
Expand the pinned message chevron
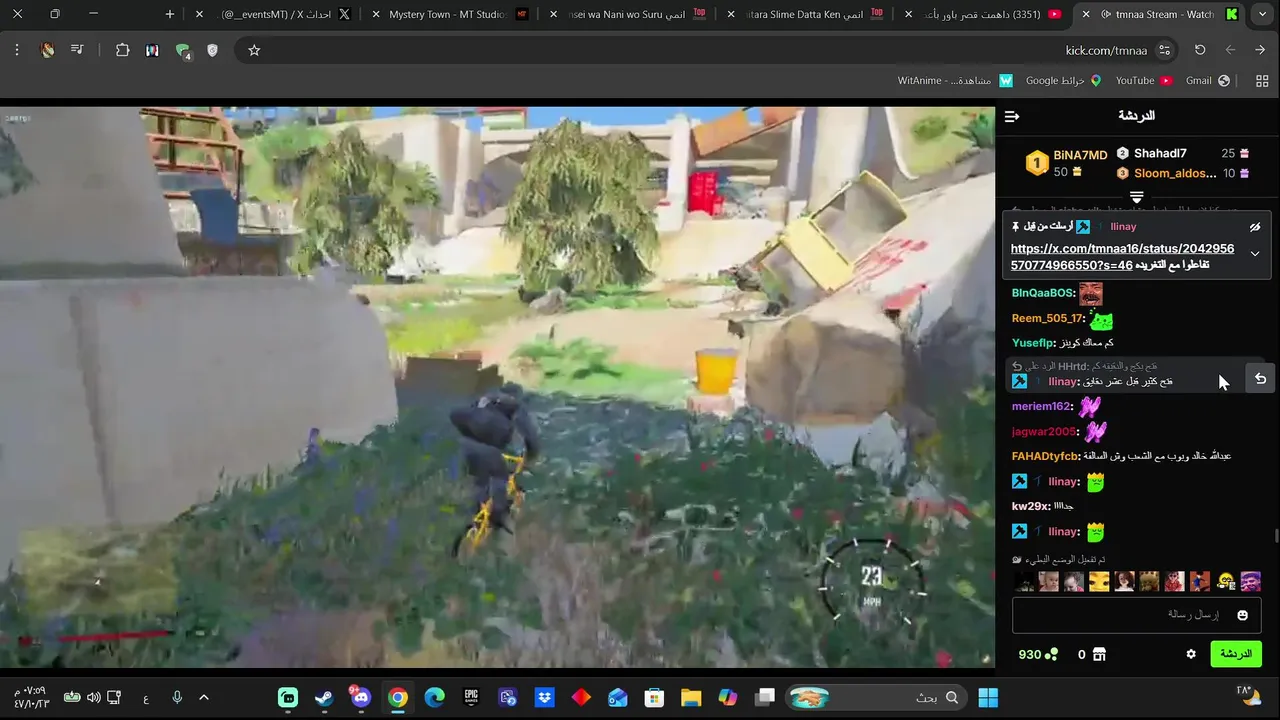pos(1255,254)
